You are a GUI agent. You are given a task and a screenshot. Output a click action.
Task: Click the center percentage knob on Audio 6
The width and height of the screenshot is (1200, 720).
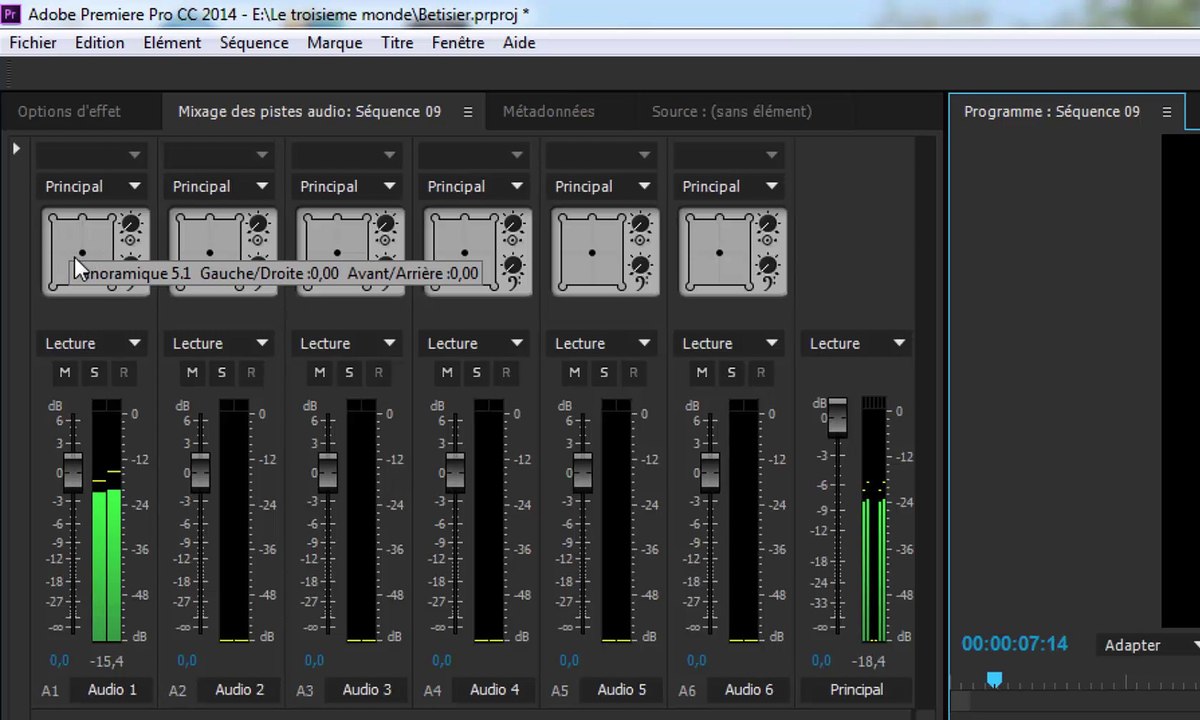click(768, 225)
